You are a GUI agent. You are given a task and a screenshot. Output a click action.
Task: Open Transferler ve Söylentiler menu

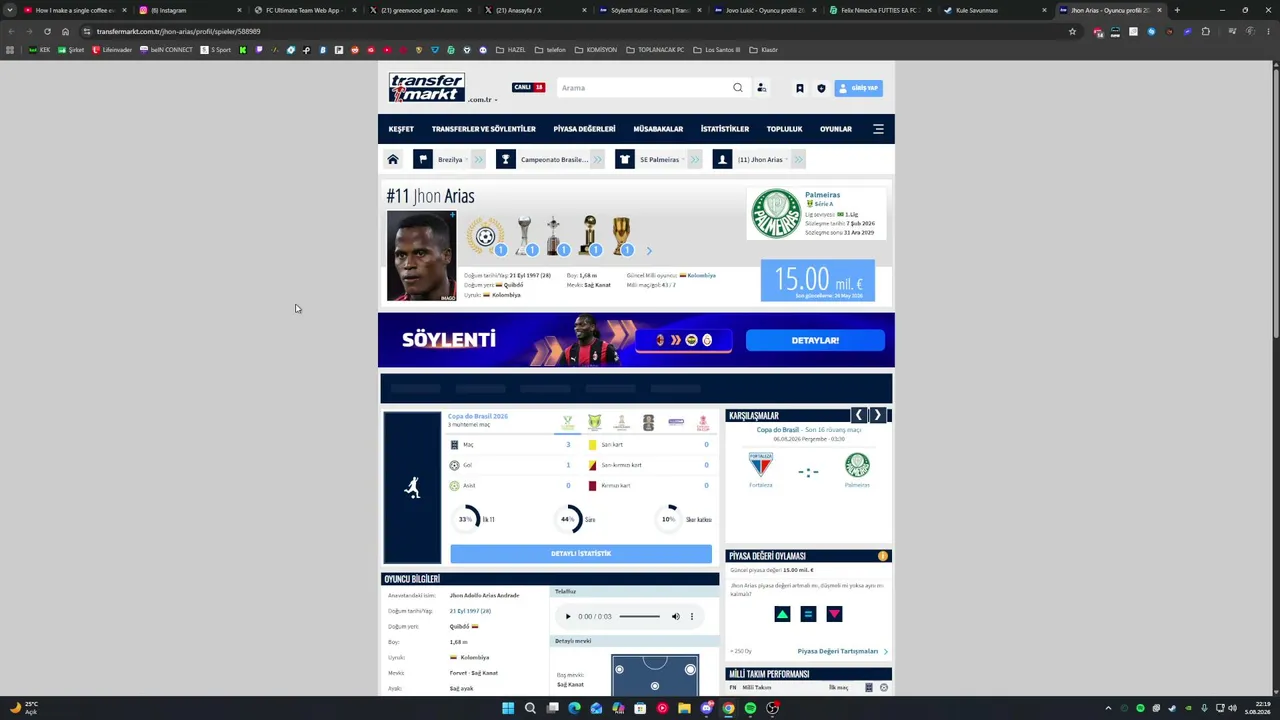click(484, 129)
